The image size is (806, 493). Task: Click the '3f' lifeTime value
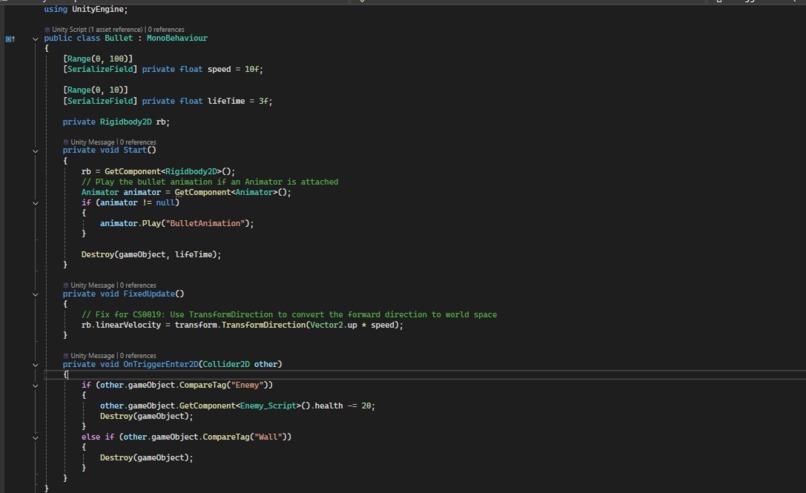pyautogui.click(x=263, y=101)
